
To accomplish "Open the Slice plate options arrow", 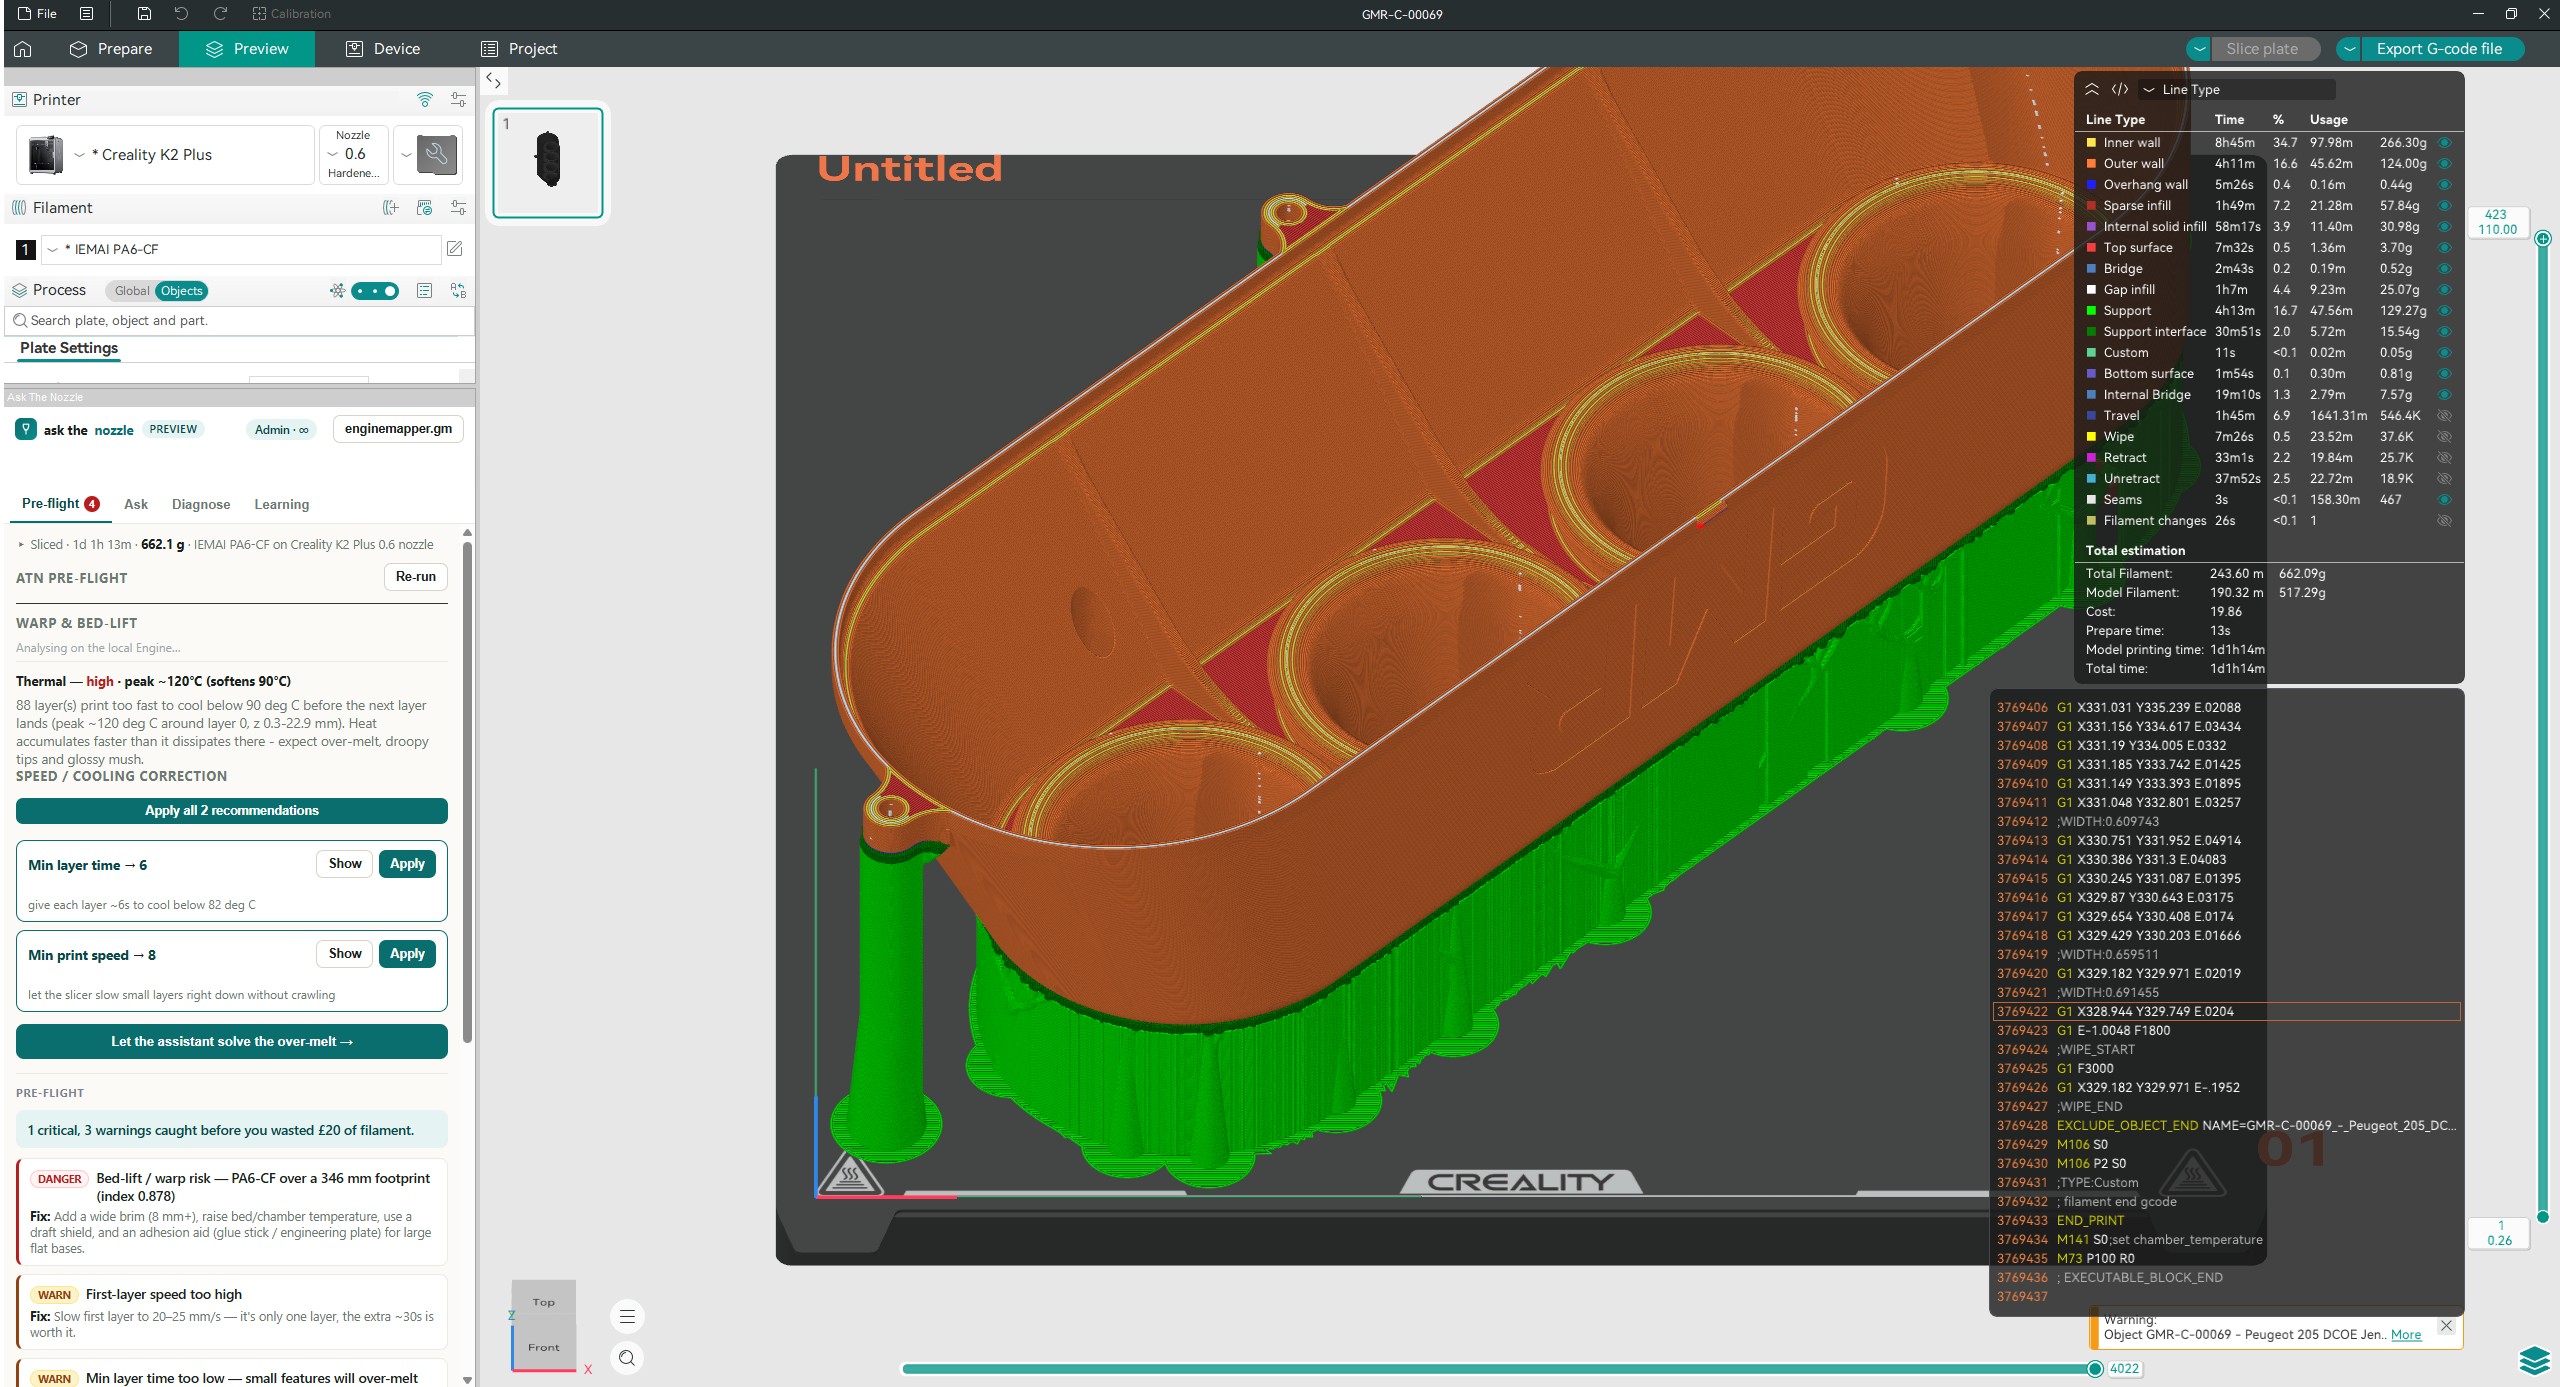I will (x=2200, y=49).
